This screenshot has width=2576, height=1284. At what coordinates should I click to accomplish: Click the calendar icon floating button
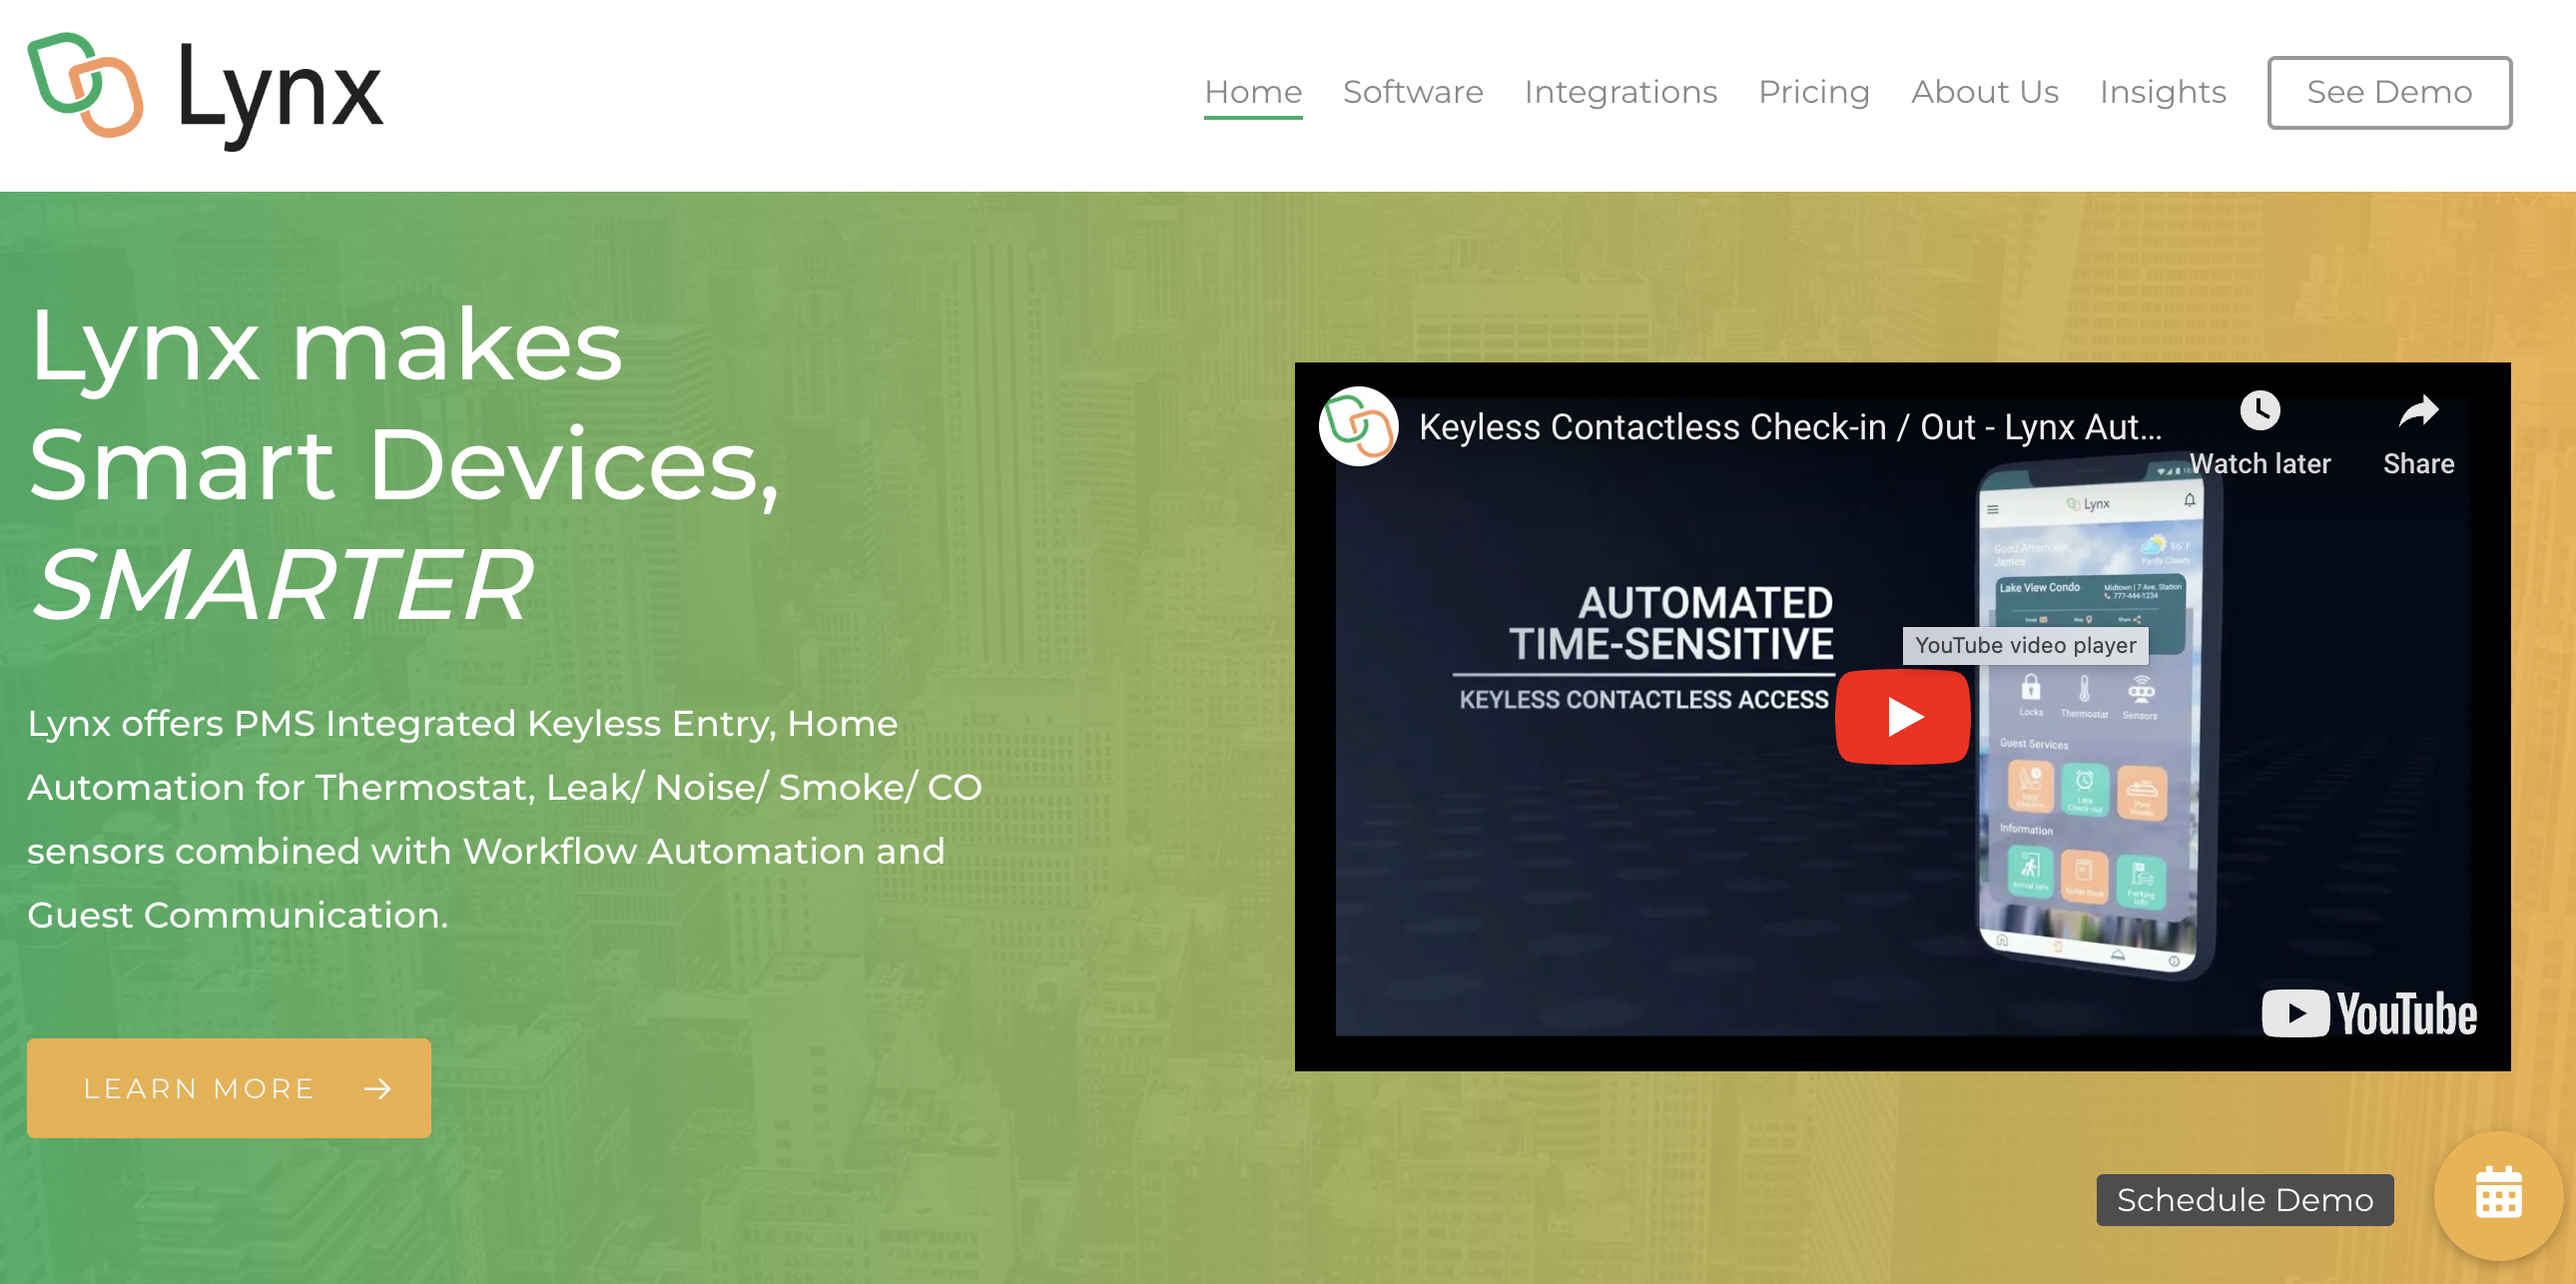2497,1194
